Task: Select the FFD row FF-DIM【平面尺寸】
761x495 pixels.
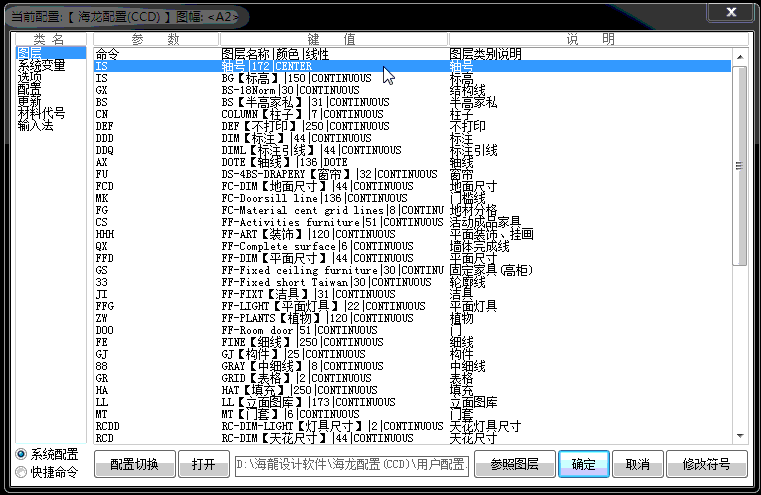Action: (x=413, y=258)
